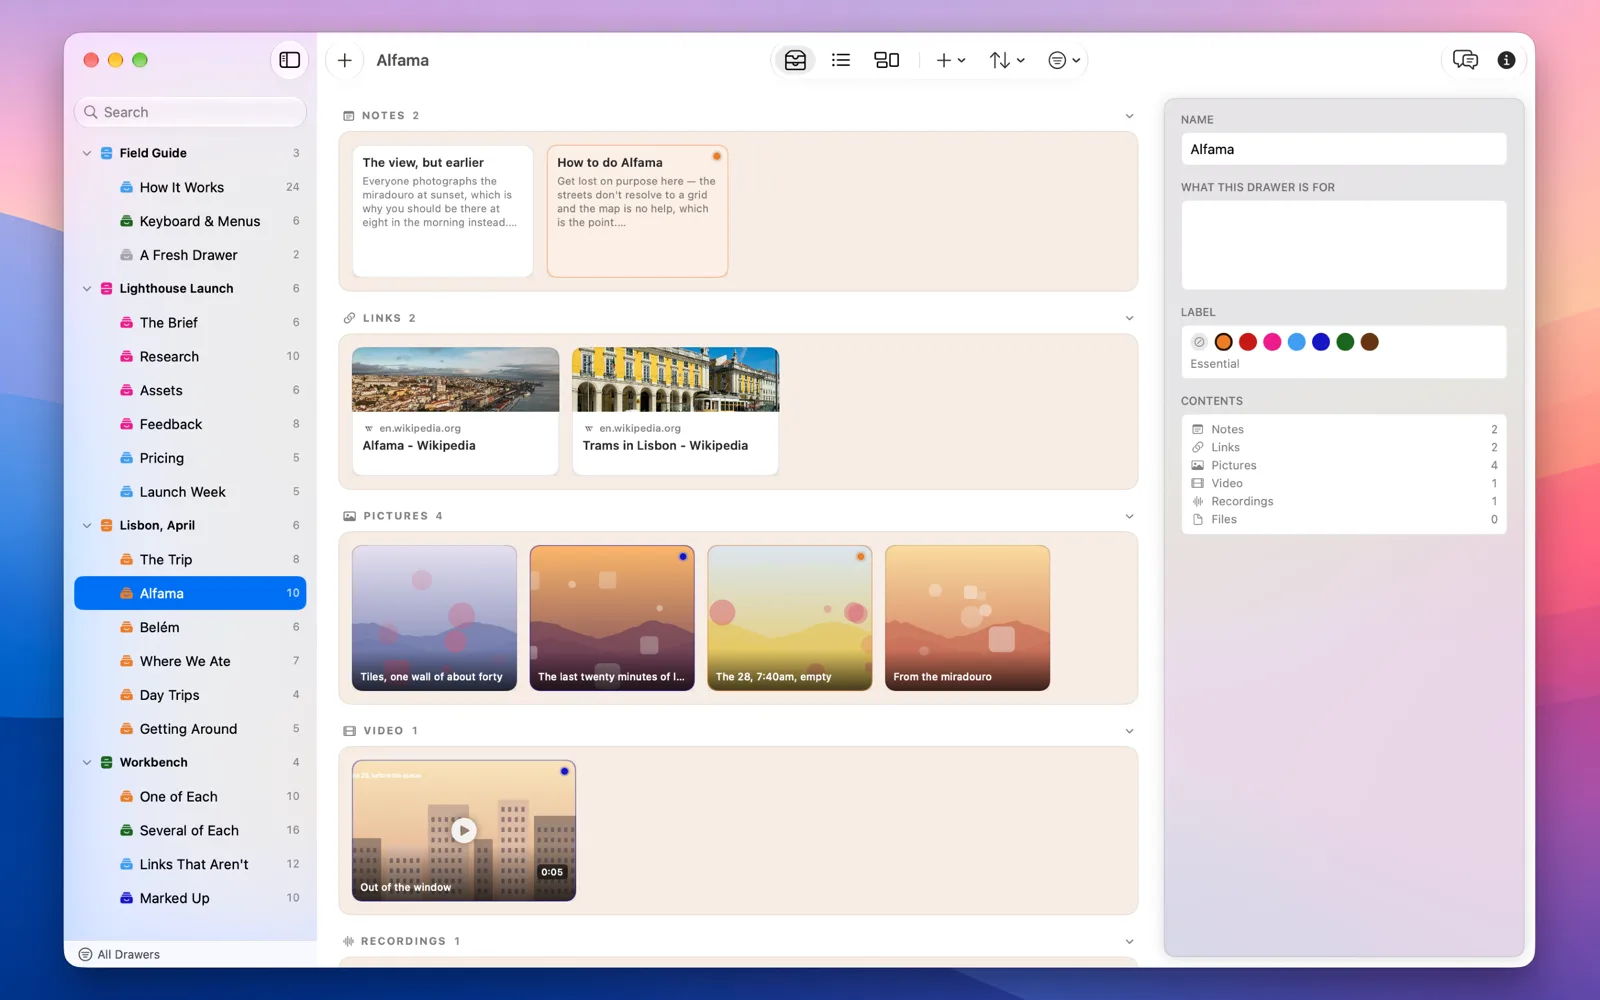1600x1000 pixels.
Task: Click the All Drawers button
Action: (x=119, y=954)
